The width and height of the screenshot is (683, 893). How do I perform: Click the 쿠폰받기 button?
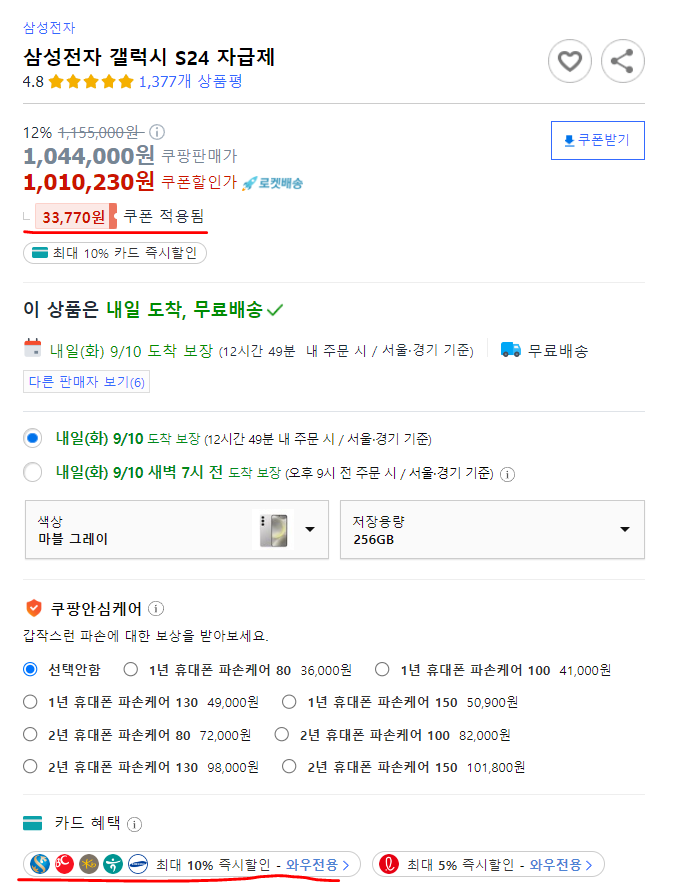[598, 140]
